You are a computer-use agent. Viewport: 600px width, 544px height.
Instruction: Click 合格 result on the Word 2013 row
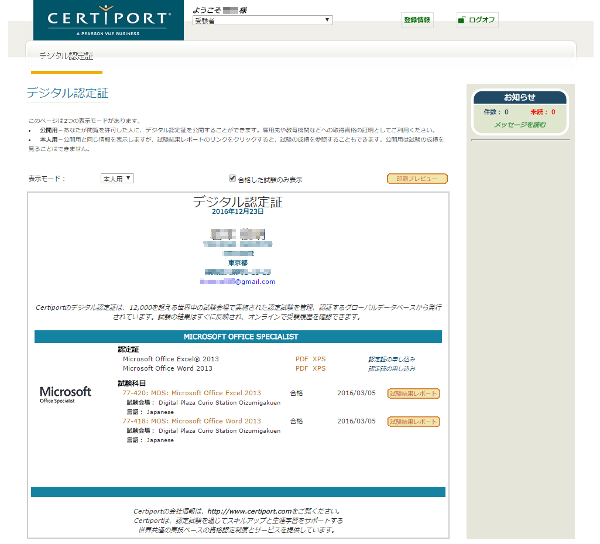pyautogui.click(x=297, y=422)
